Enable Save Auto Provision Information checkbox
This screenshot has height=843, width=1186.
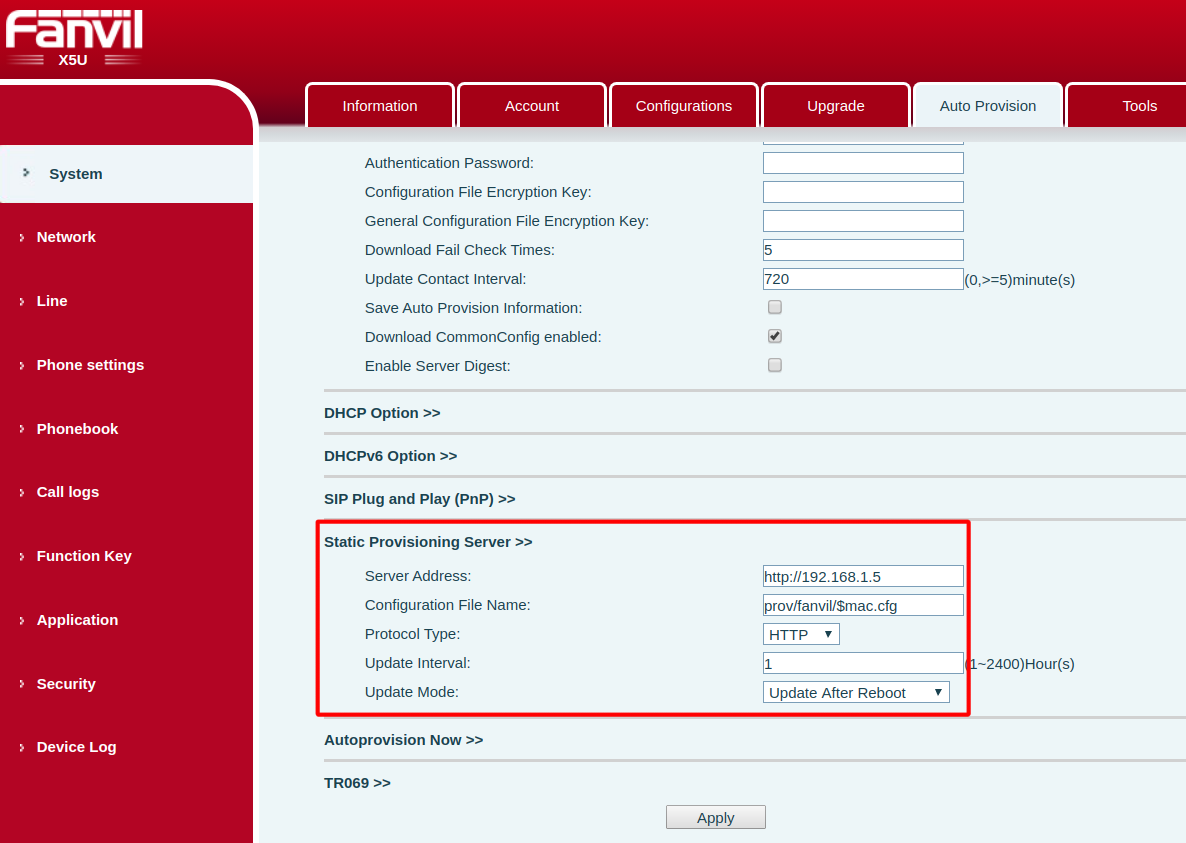[774, 308]
